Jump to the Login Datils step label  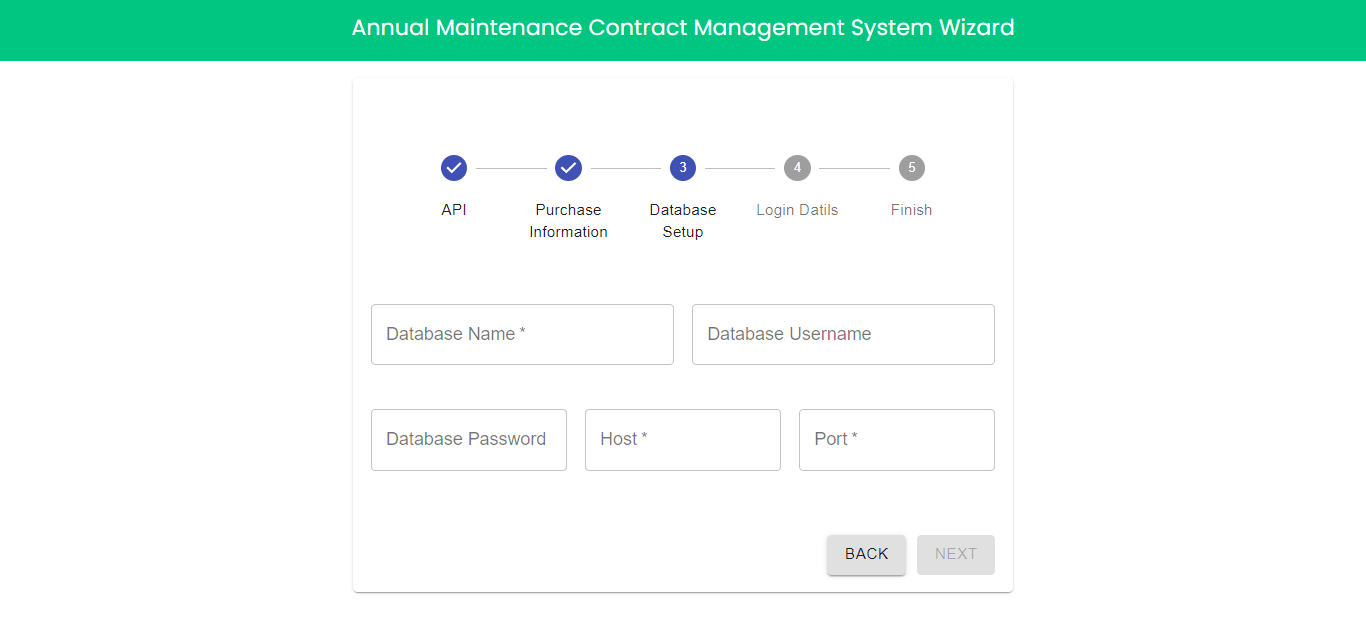point(797,210)
